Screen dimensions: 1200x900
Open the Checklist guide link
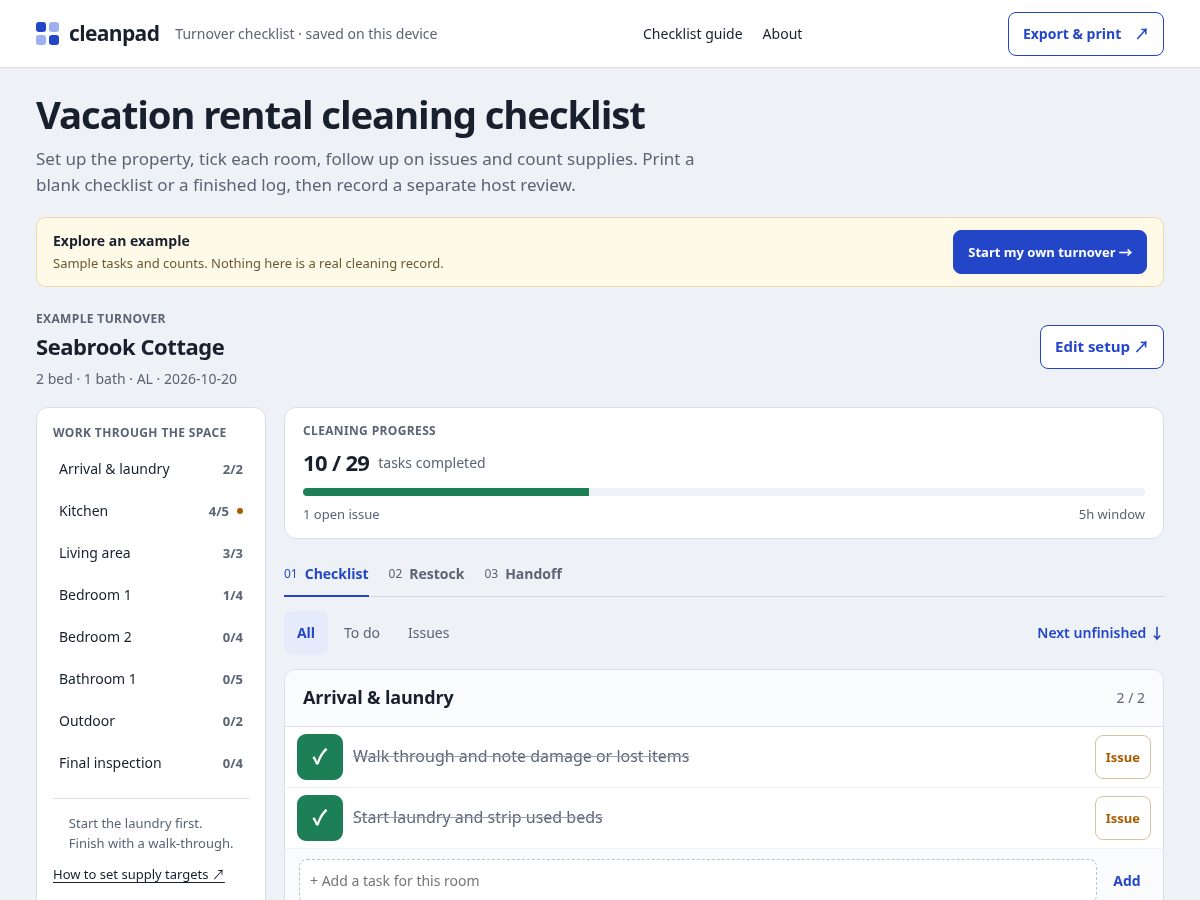[x=692, y=34]
